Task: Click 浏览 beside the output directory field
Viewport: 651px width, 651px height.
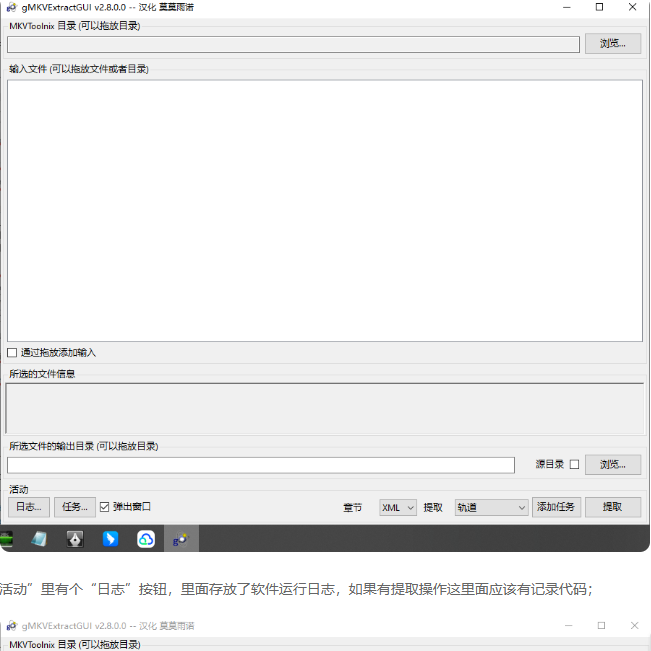Action: coord(613,465)
